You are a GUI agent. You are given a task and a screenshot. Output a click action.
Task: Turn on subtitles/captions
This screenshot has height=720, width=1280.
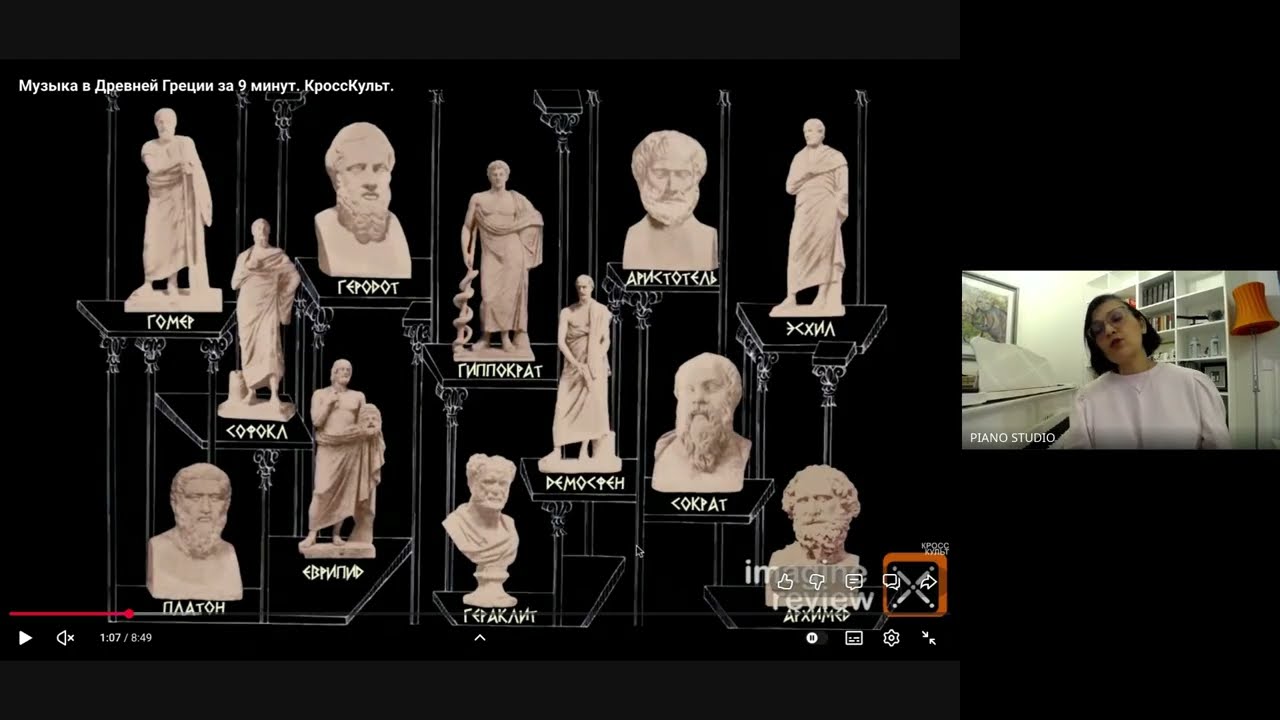pos(854,638)
